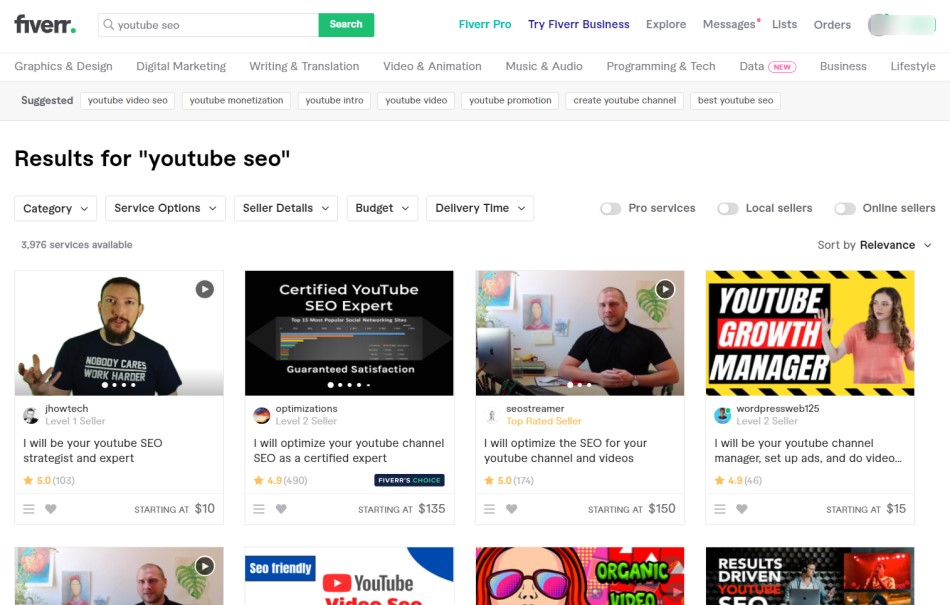950x605 pixels.
Task: Open list menu for optimizations gig
Action: pos(259,509)
